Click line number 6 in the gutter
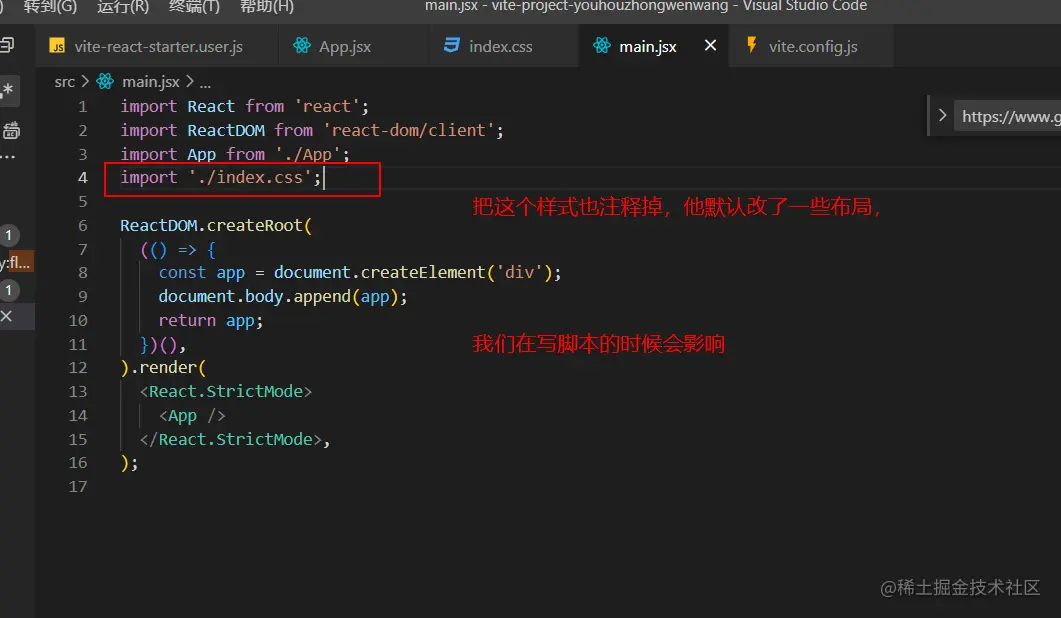 point(83,225)
